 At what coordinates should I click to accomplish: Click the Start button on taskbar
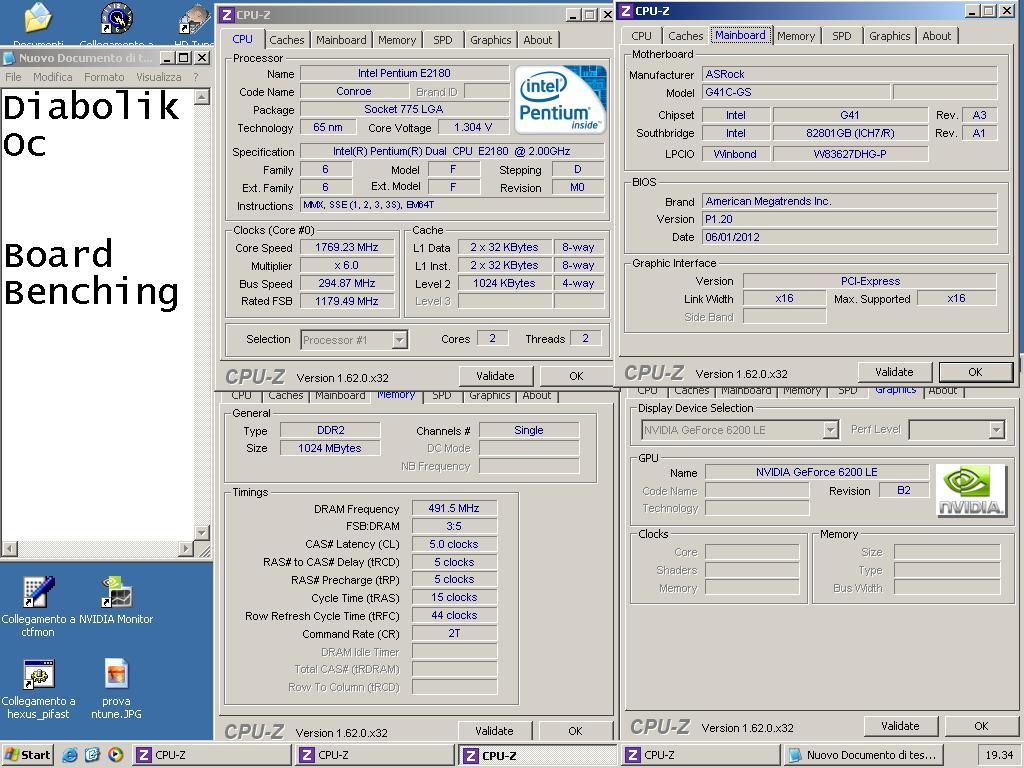pos(27,755)
